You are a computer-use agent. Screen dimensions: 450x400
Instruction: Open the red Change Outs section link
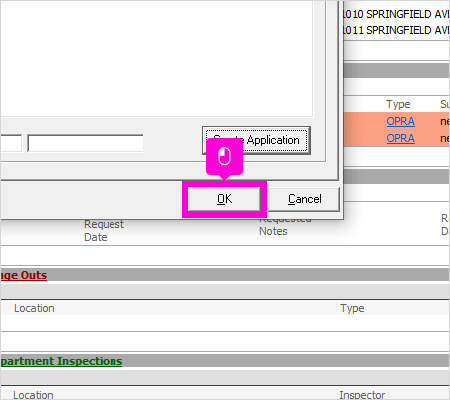[x=23, y=275]
